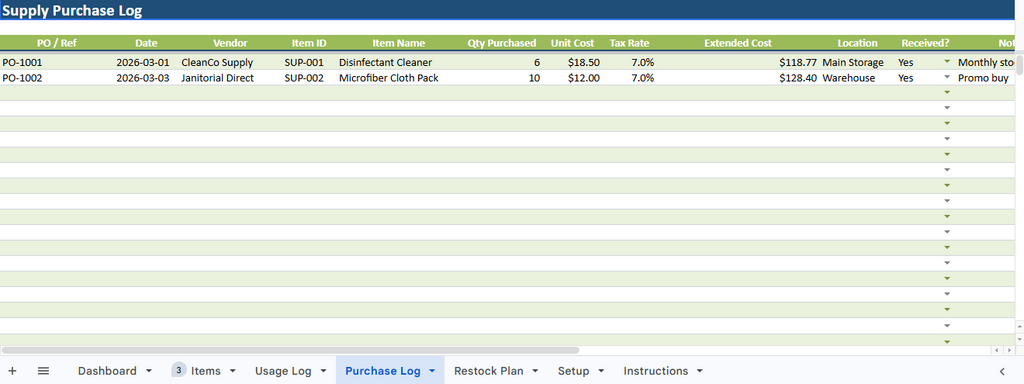Viewport: 1024px width, 384px height.
Task: Switch to the Items sheet tab
Action: [x=206, y=371]
